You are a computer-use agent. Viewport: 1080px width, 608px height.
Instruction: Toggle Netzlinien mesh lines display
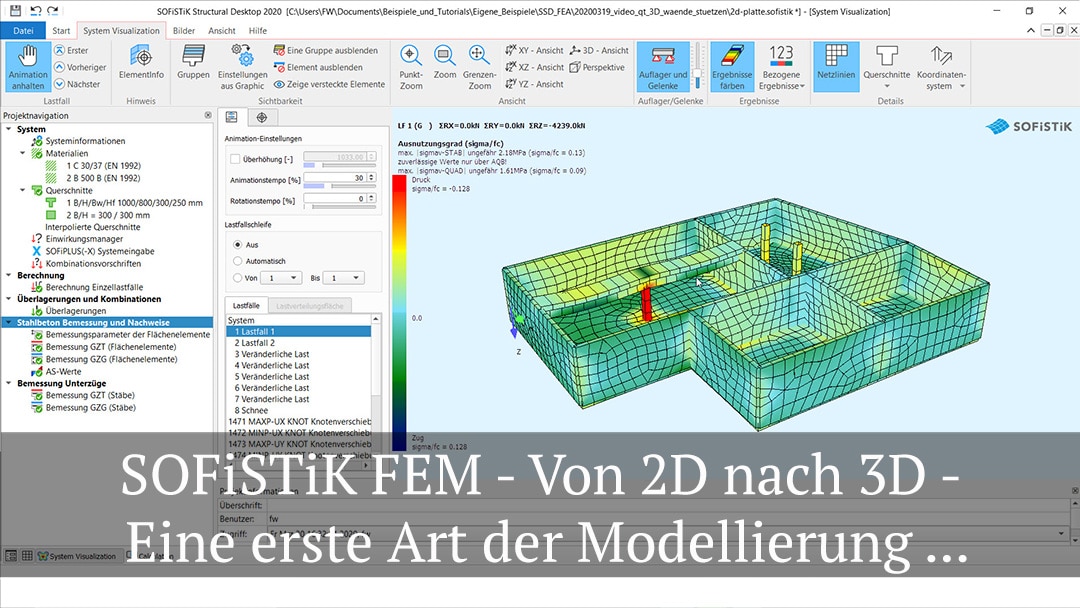coord(836,68)
